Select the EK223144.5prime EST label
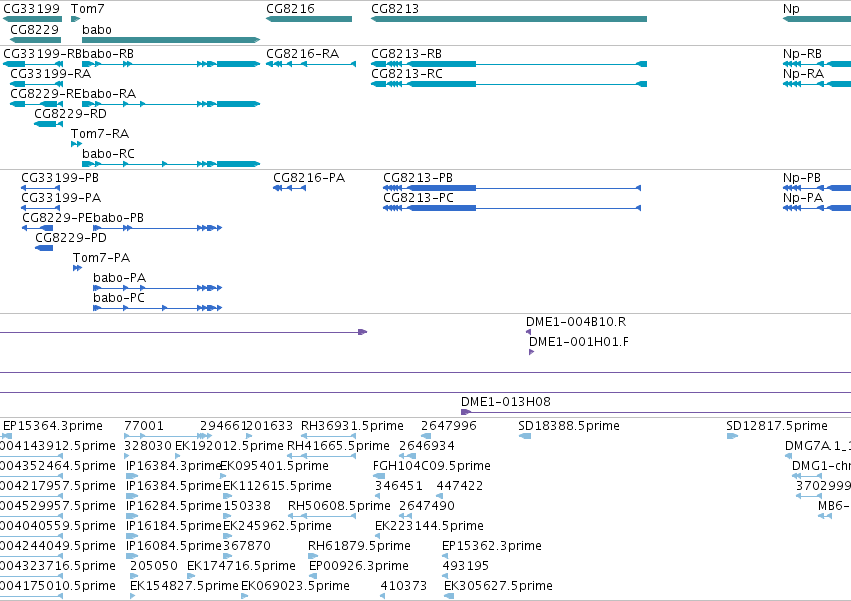 [x=429, y=527]
